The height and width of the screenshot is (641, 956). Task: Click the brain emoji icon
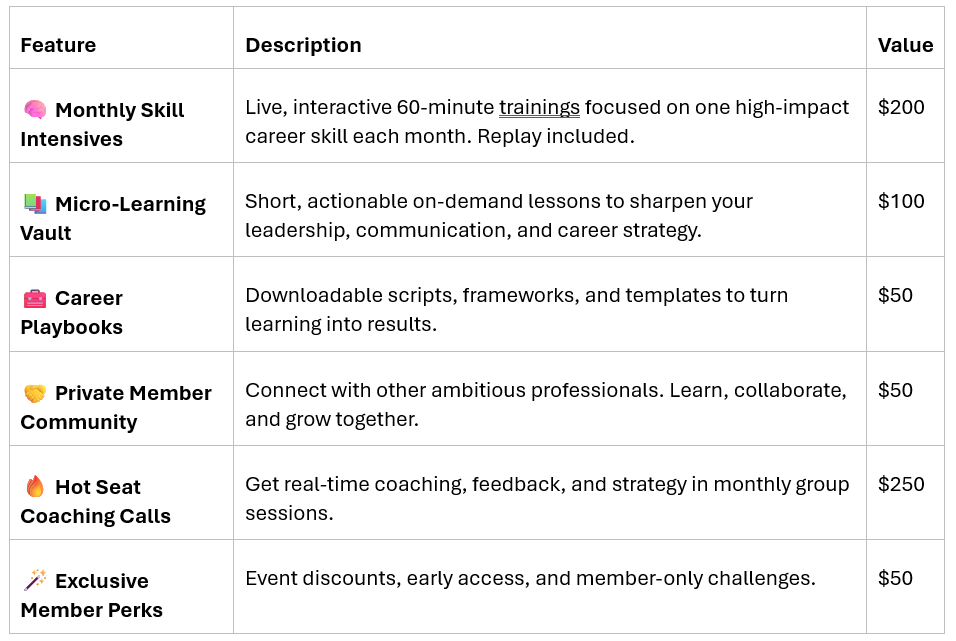tap(35, 110)
